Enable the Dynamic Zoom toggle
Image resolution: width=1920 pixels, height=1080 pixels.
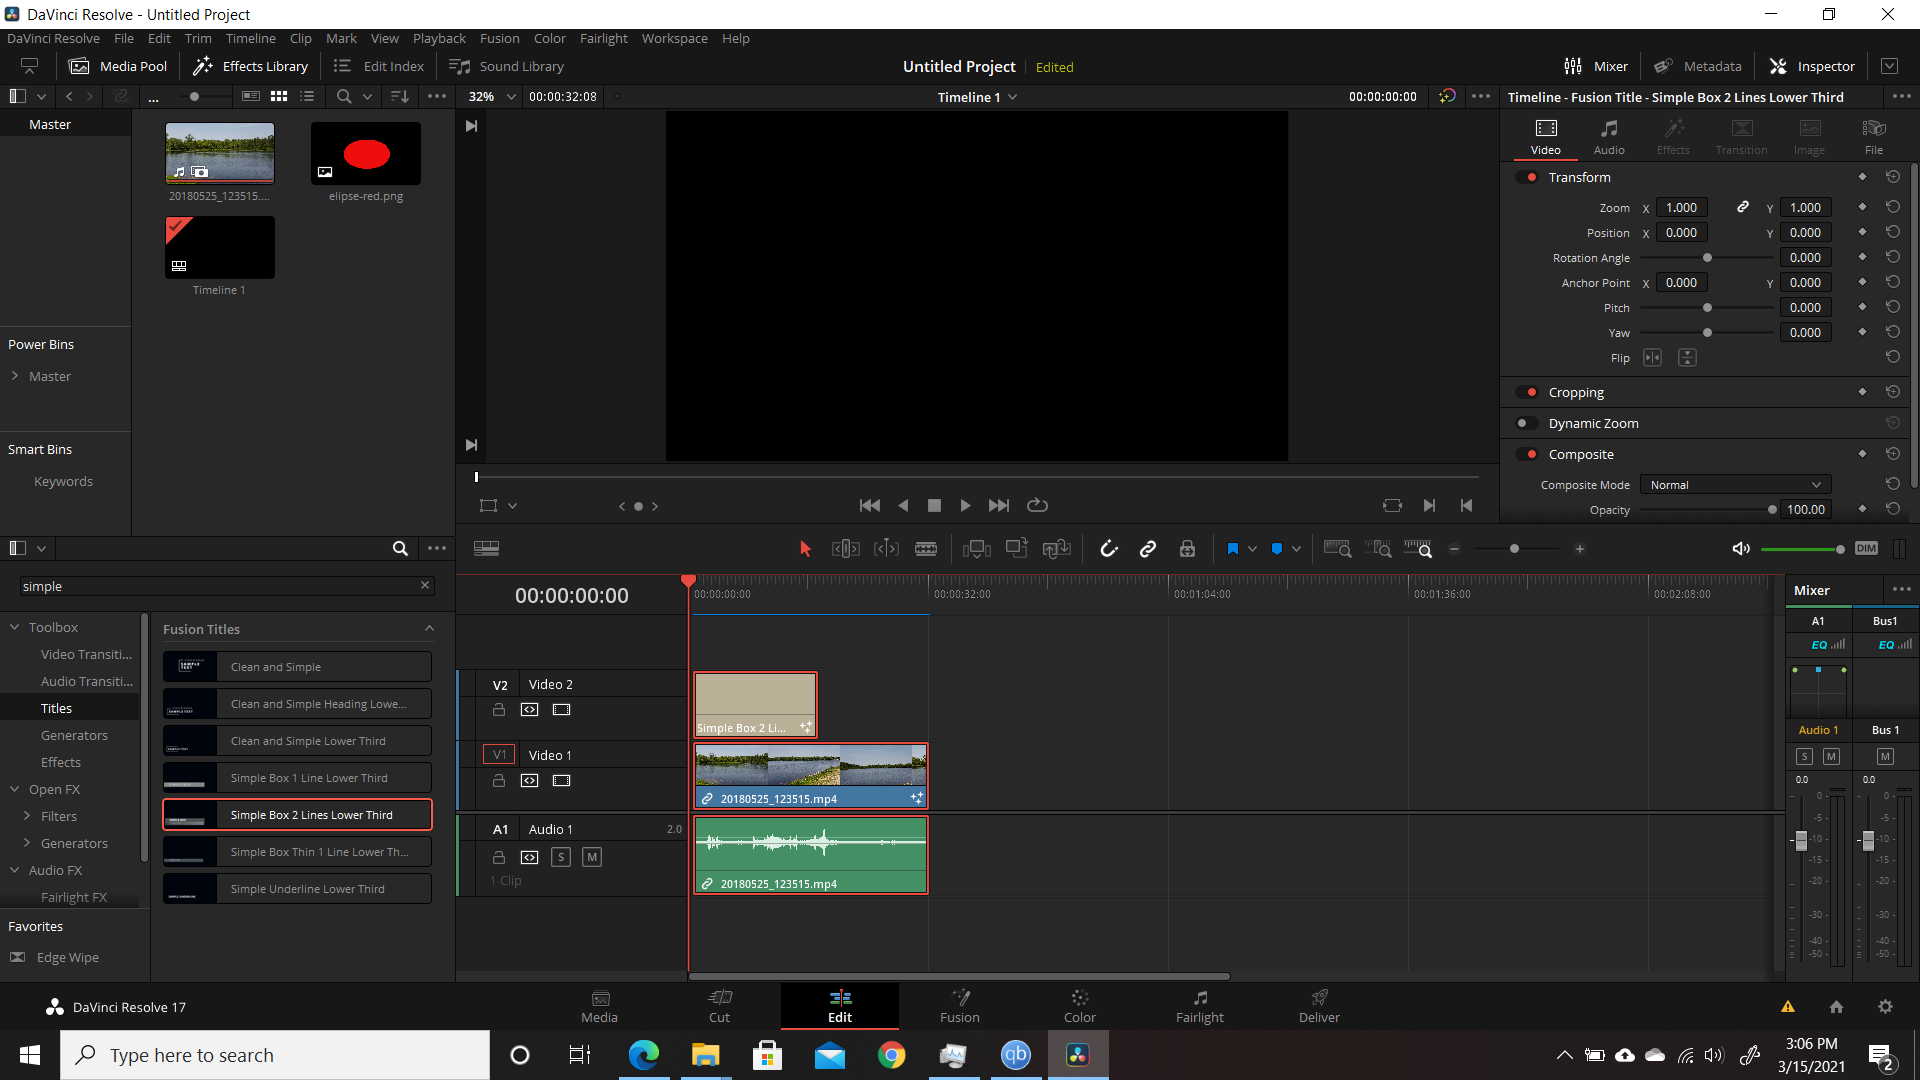click(1526, 423)
